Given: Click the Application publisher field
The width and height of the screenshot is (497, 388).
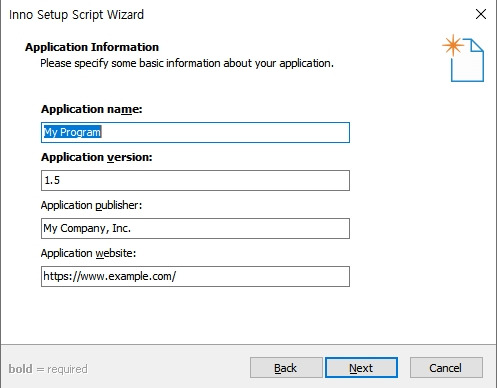Looking at the screenshot, I should click(195, 228).
